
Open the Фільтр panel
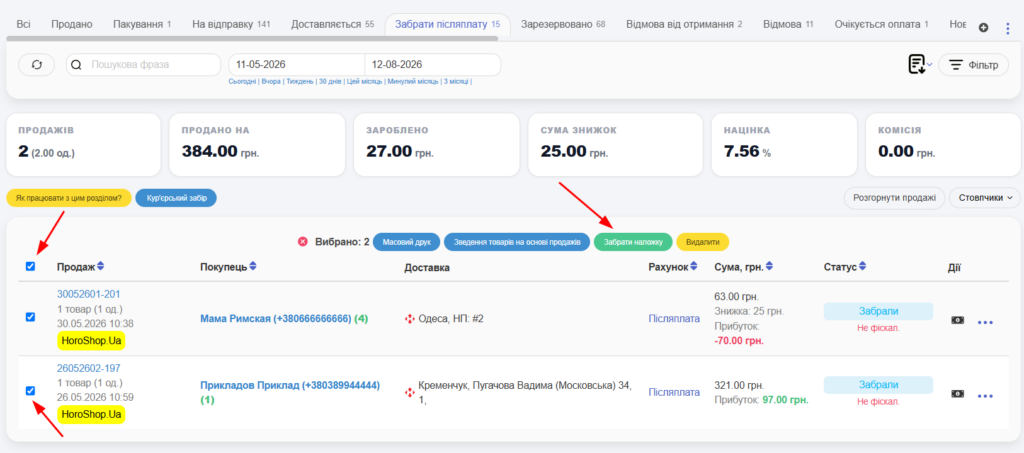tap(973, 65)
